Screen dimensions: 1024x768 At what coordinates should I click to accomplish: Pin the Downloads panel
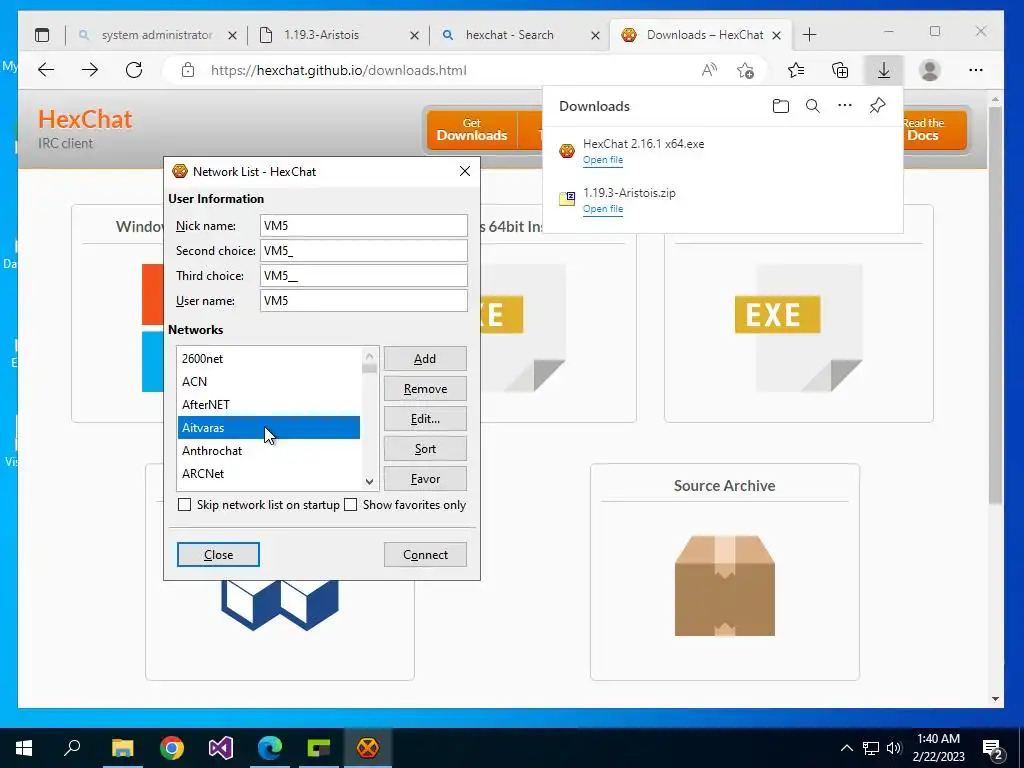point(877,105)
